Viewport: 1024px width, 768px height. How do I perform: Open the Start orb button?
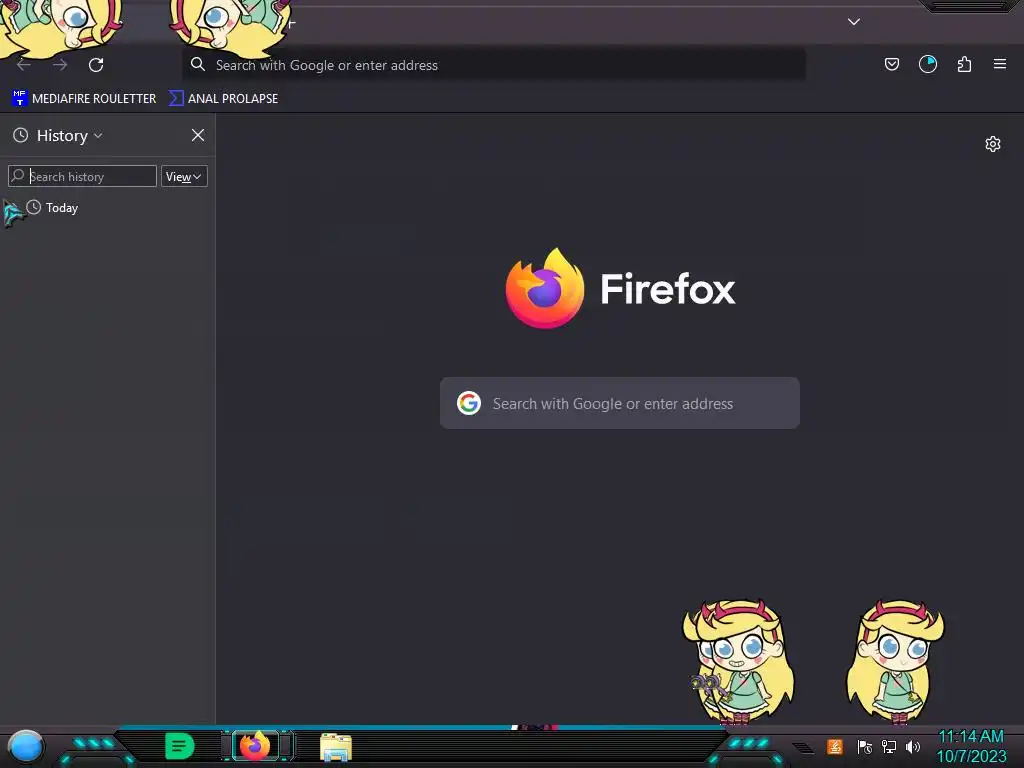(25, 746)
